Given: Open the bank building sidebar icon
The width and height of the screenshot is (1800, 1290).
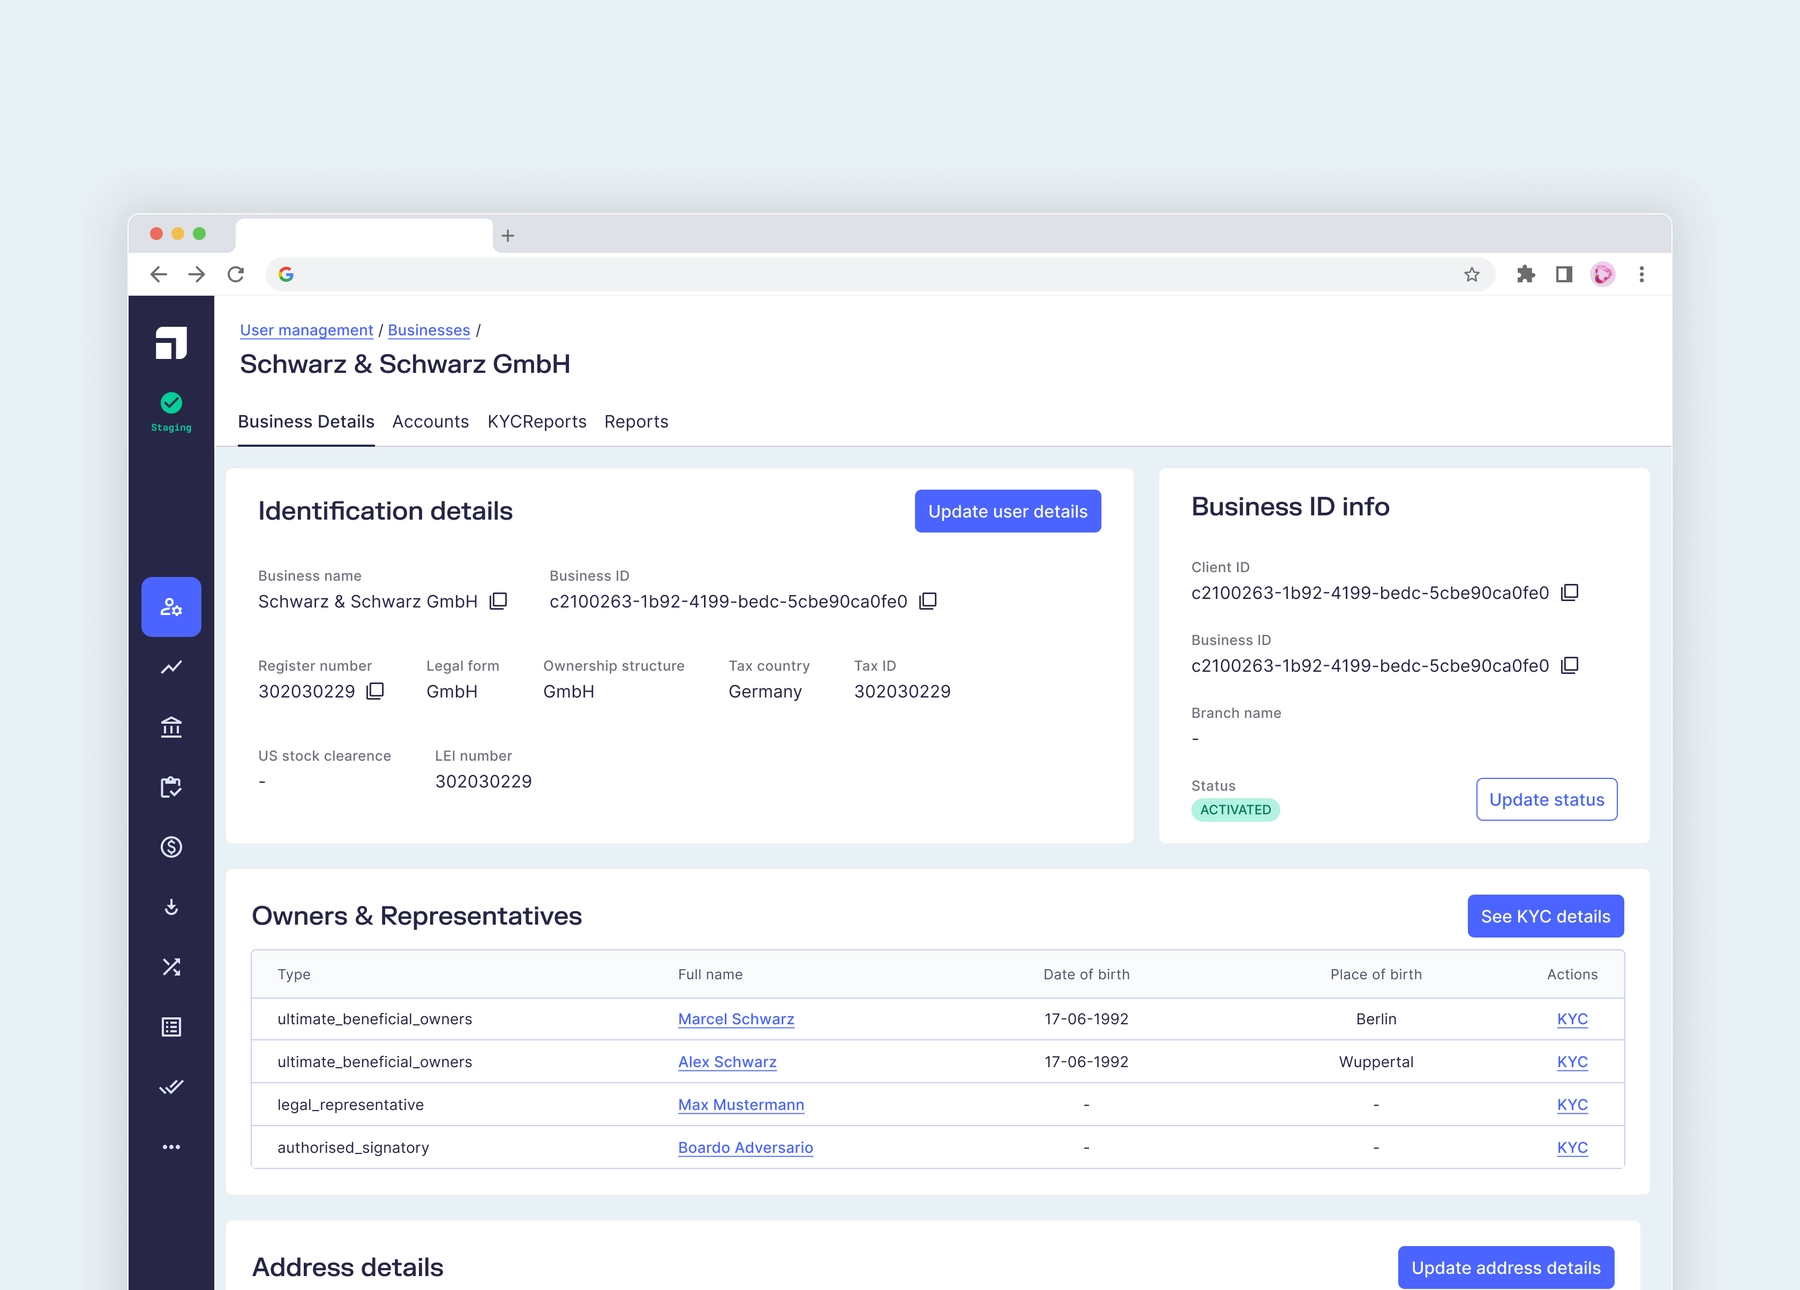Looking at the screenshot, I should pyautogui.click(x=171, y=727).
